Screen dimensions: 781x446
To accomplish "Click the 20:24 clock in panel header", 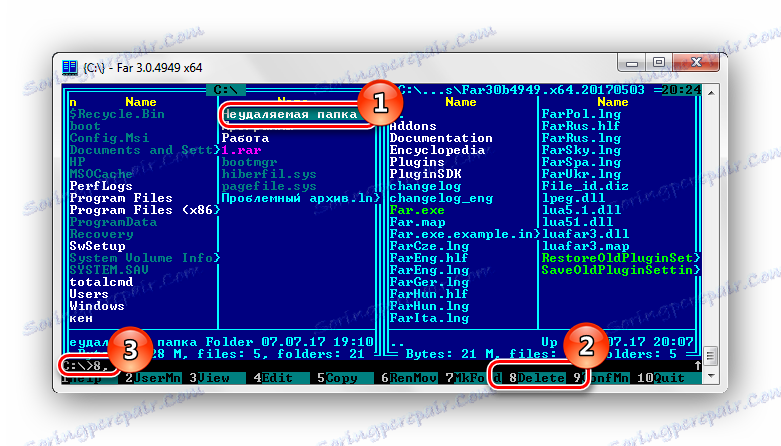I will pyautogui.click(x=681, y=90).
